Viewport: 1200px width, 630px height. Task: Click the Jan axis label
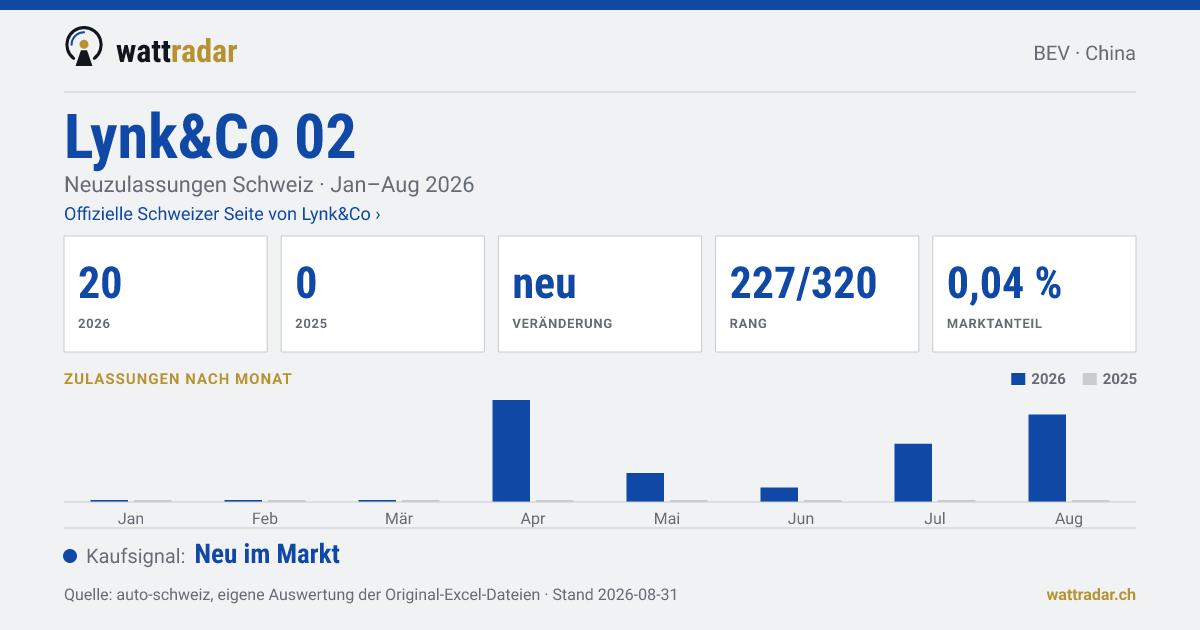click(131, 518)
